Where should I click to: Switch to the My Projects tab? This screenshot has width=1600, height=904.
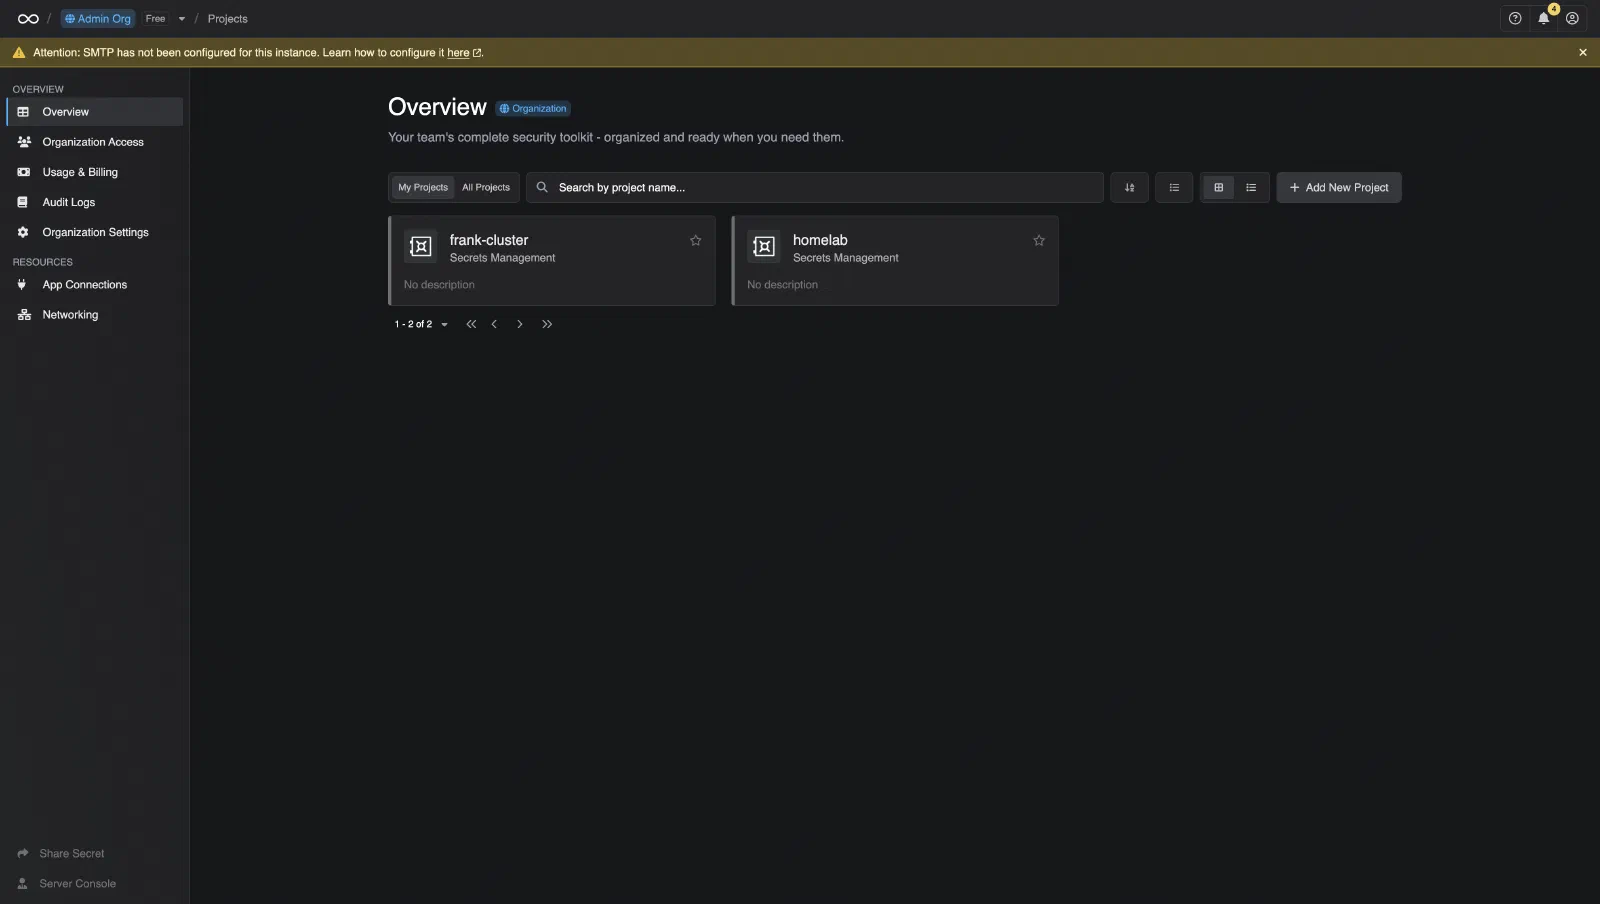423,188
